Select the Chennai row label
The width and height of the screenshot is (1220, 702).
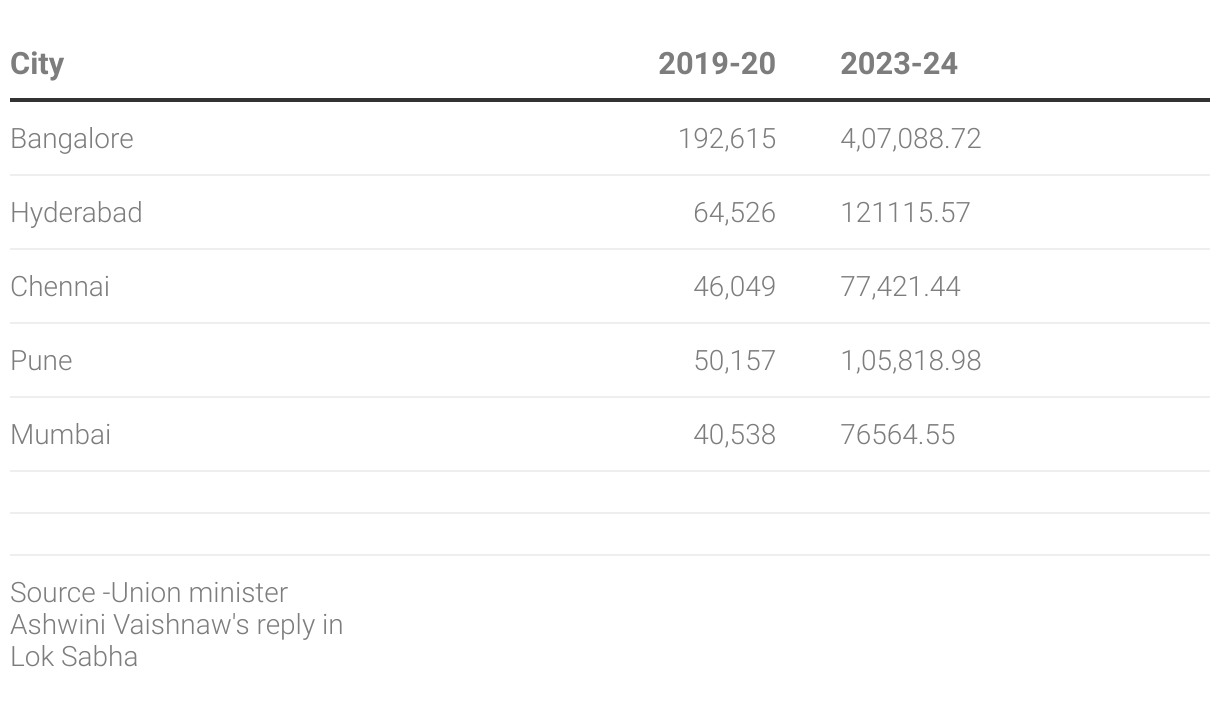click(60, 286)
